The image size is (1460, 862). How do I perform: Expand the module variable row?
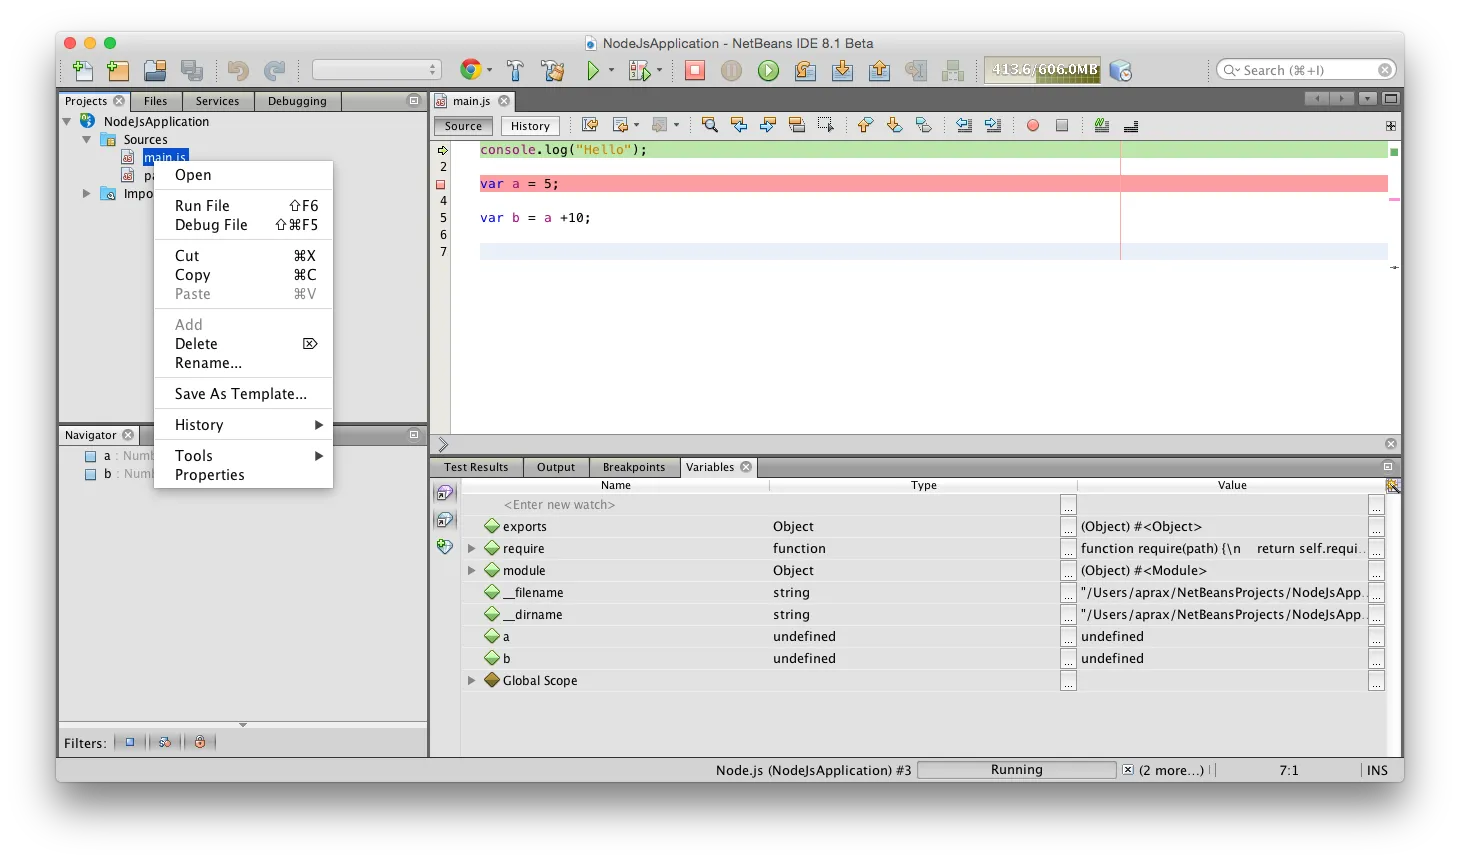[x=471, y=570]
